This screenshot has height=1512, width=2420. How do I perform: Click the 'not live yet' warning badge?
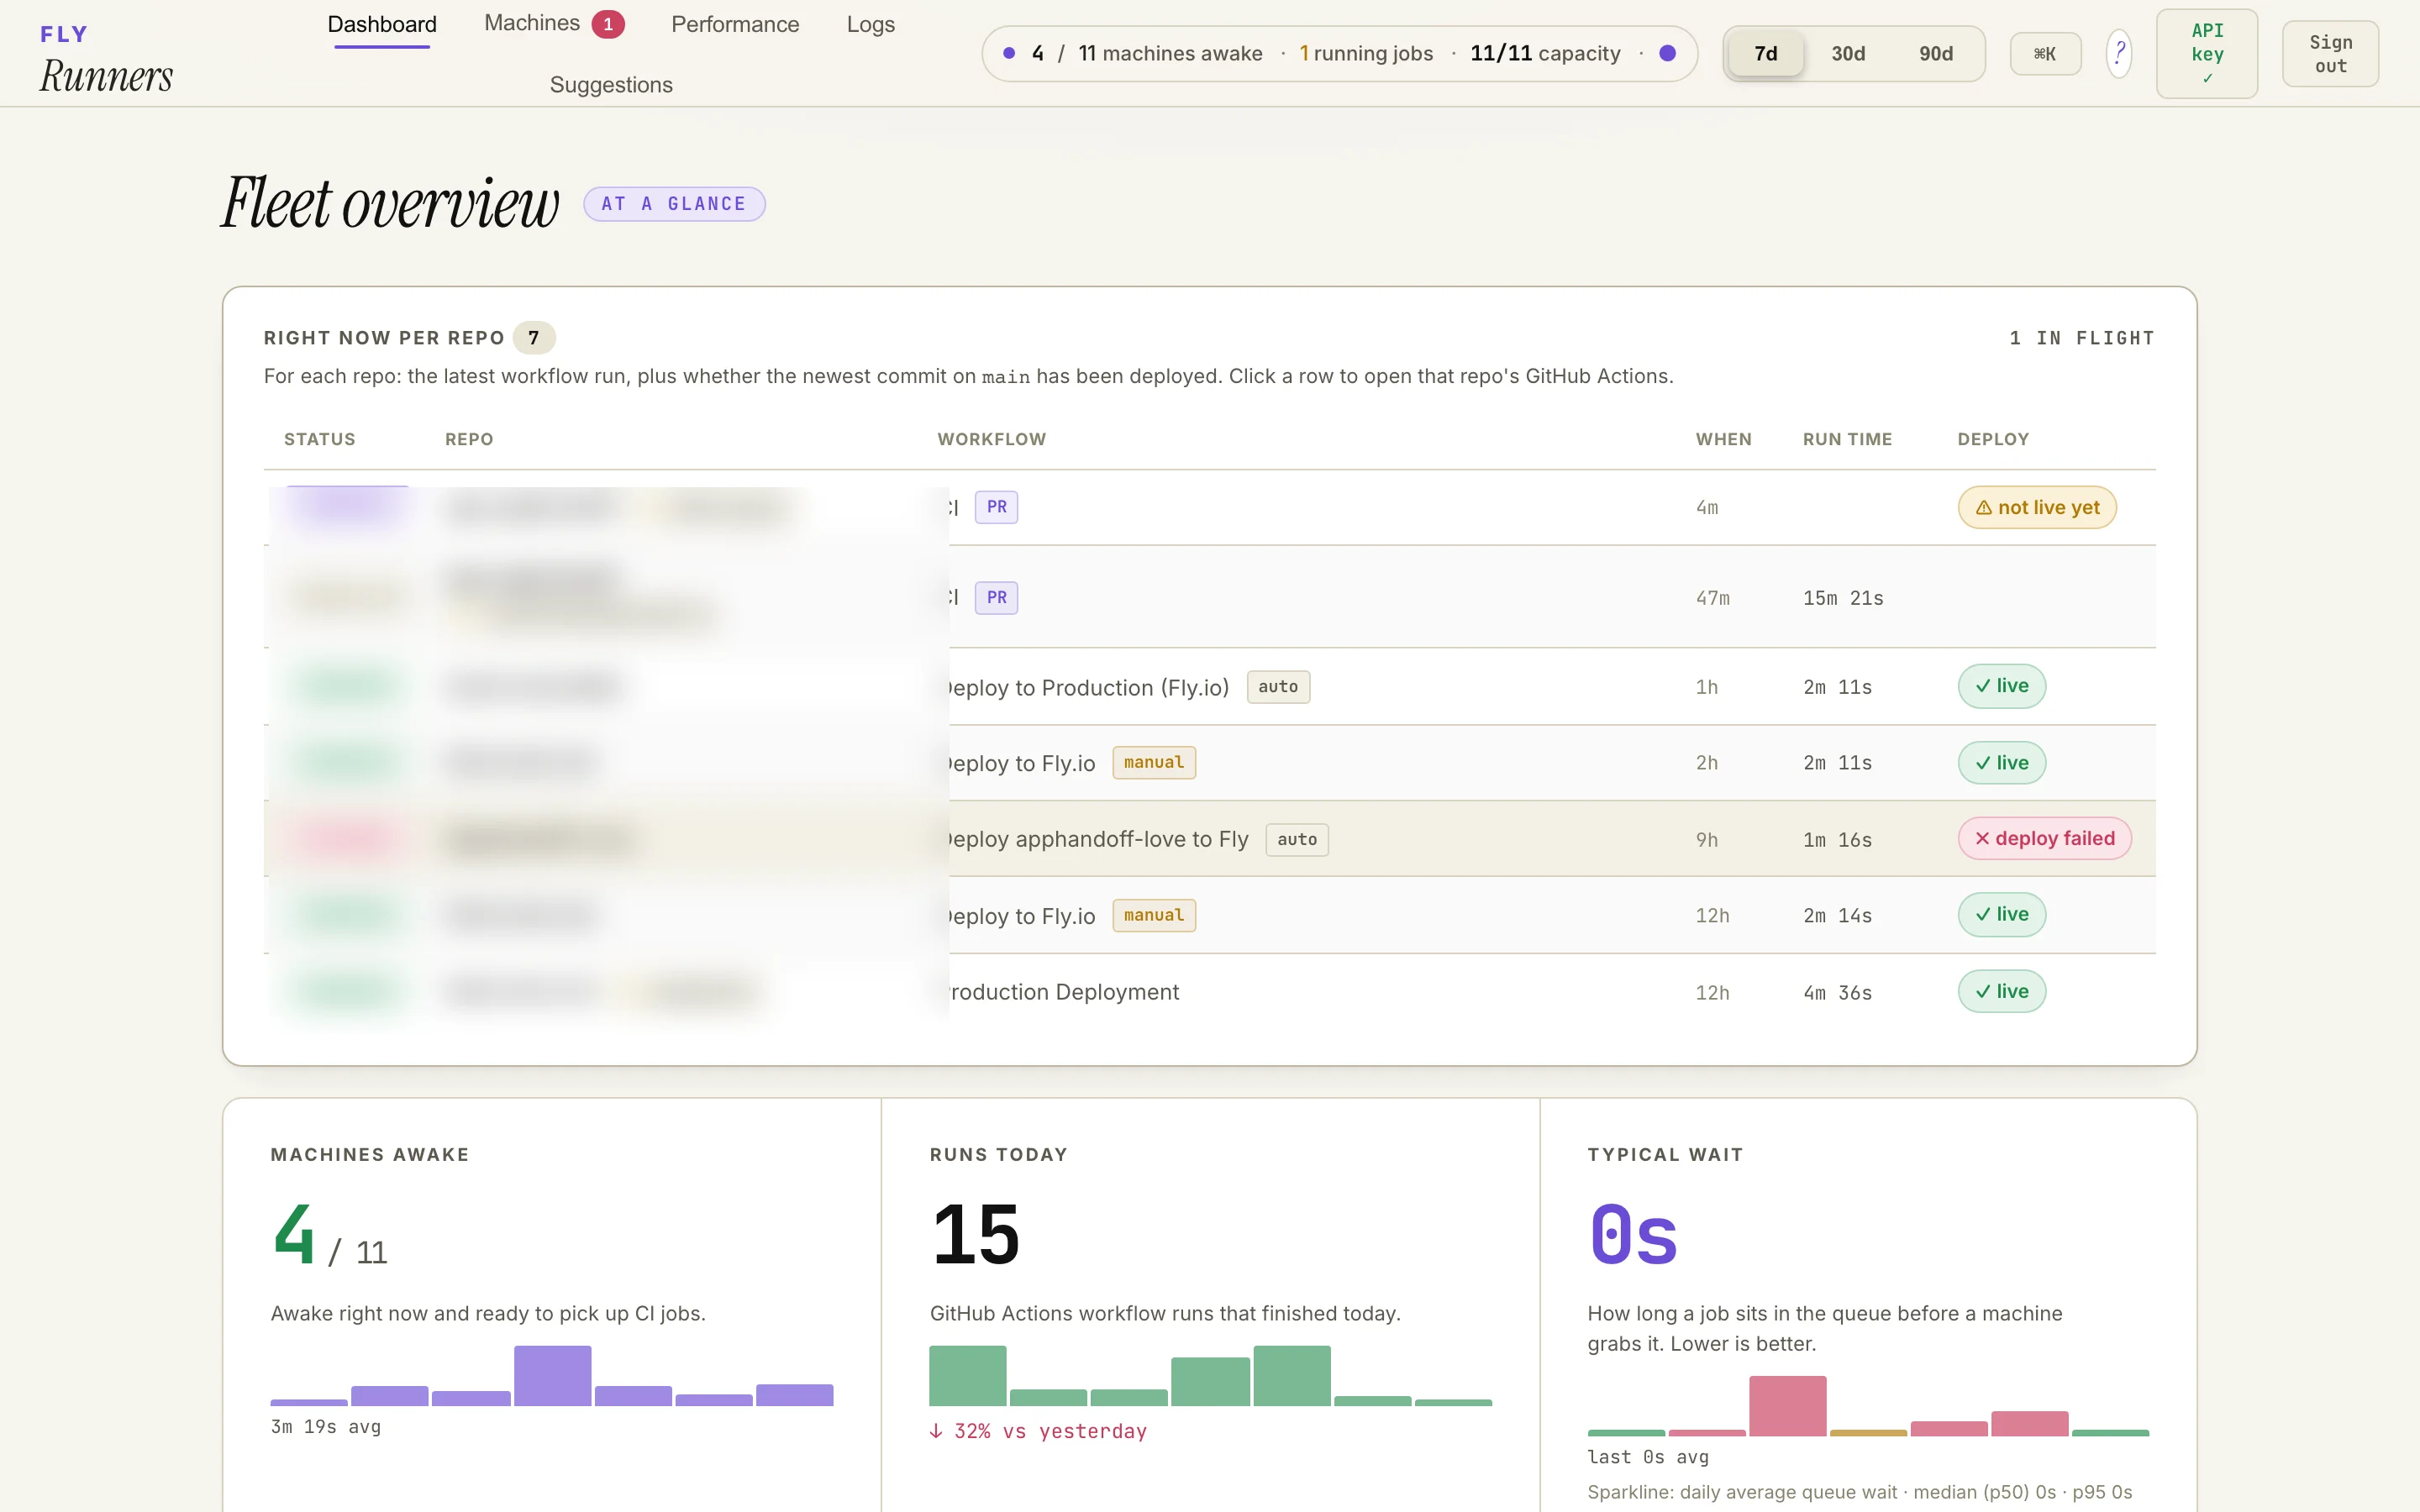tap(2036, 507)
